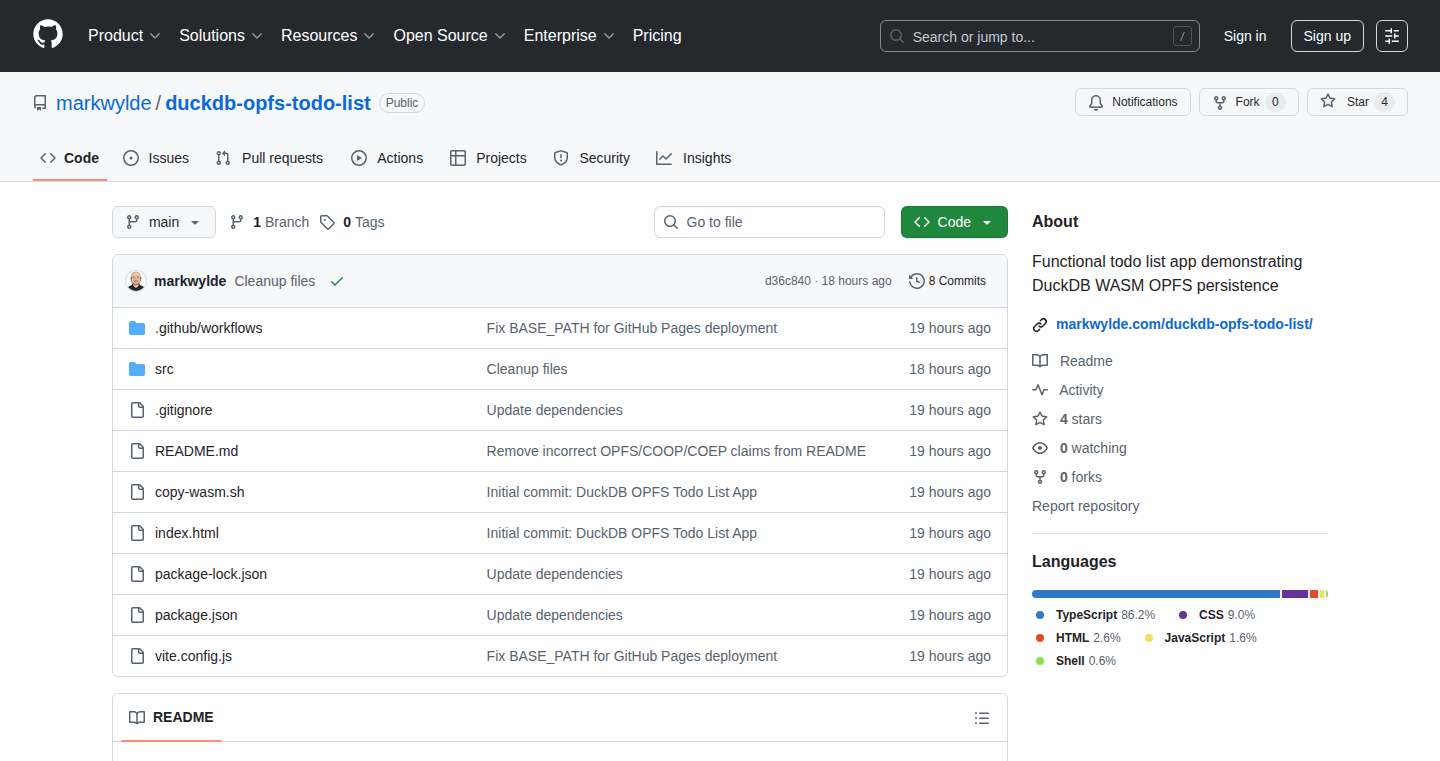The height and width of the screenshot is (761, 1440).
Task: Open the Security tab
Action: [591, 158]
